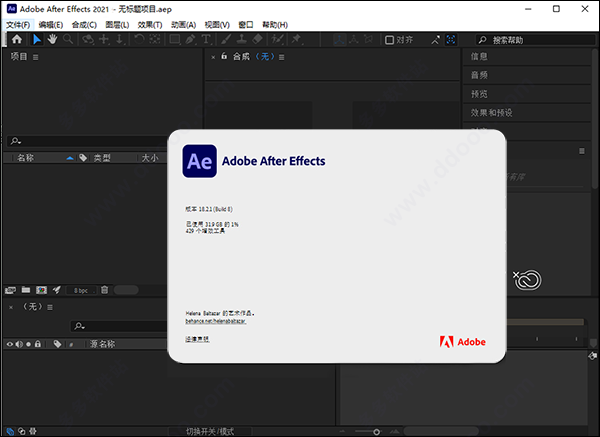Click the 8 bpc color depth button
Image resolution: width=600 pixels, height=437 pixels.
81,290
